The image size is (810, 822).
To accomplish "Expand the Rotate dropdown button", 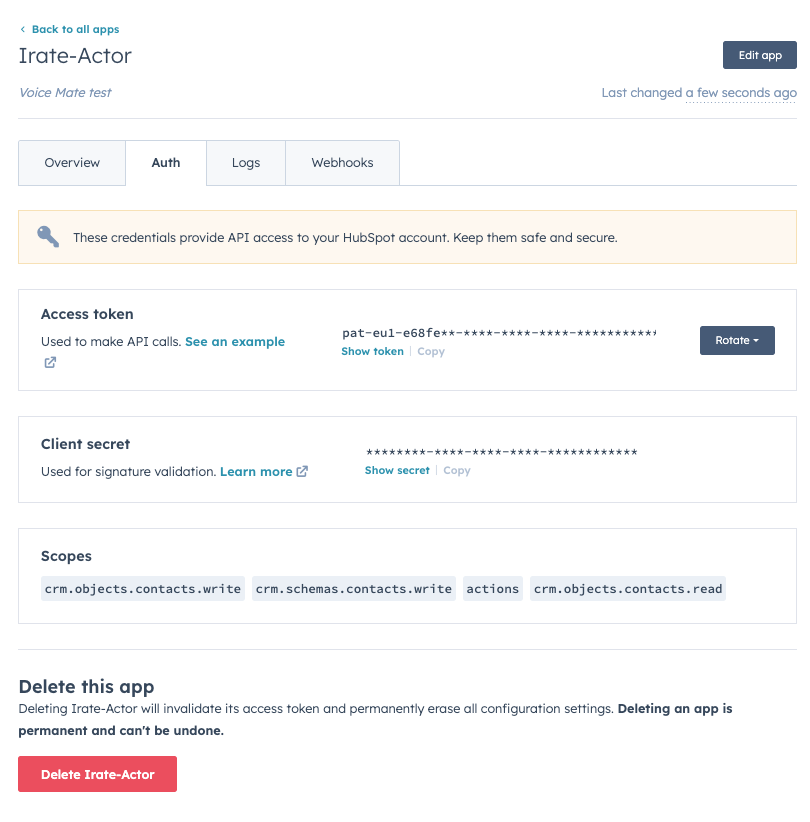I will (737, 341).
